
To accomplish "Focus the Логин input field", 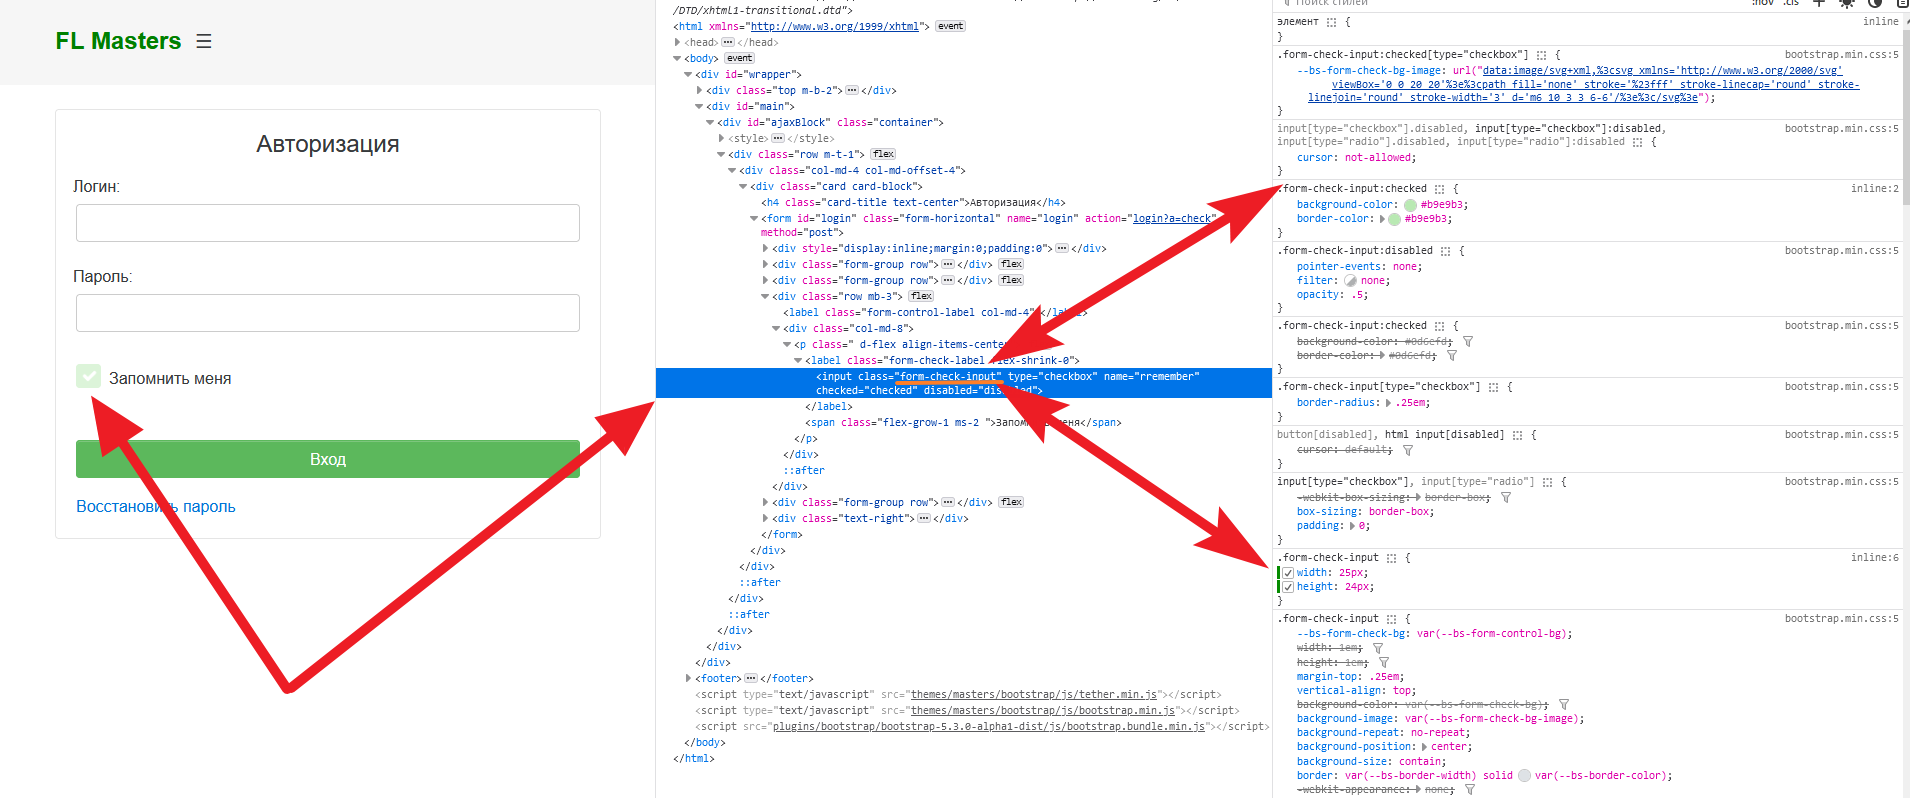I will point(328,223).
